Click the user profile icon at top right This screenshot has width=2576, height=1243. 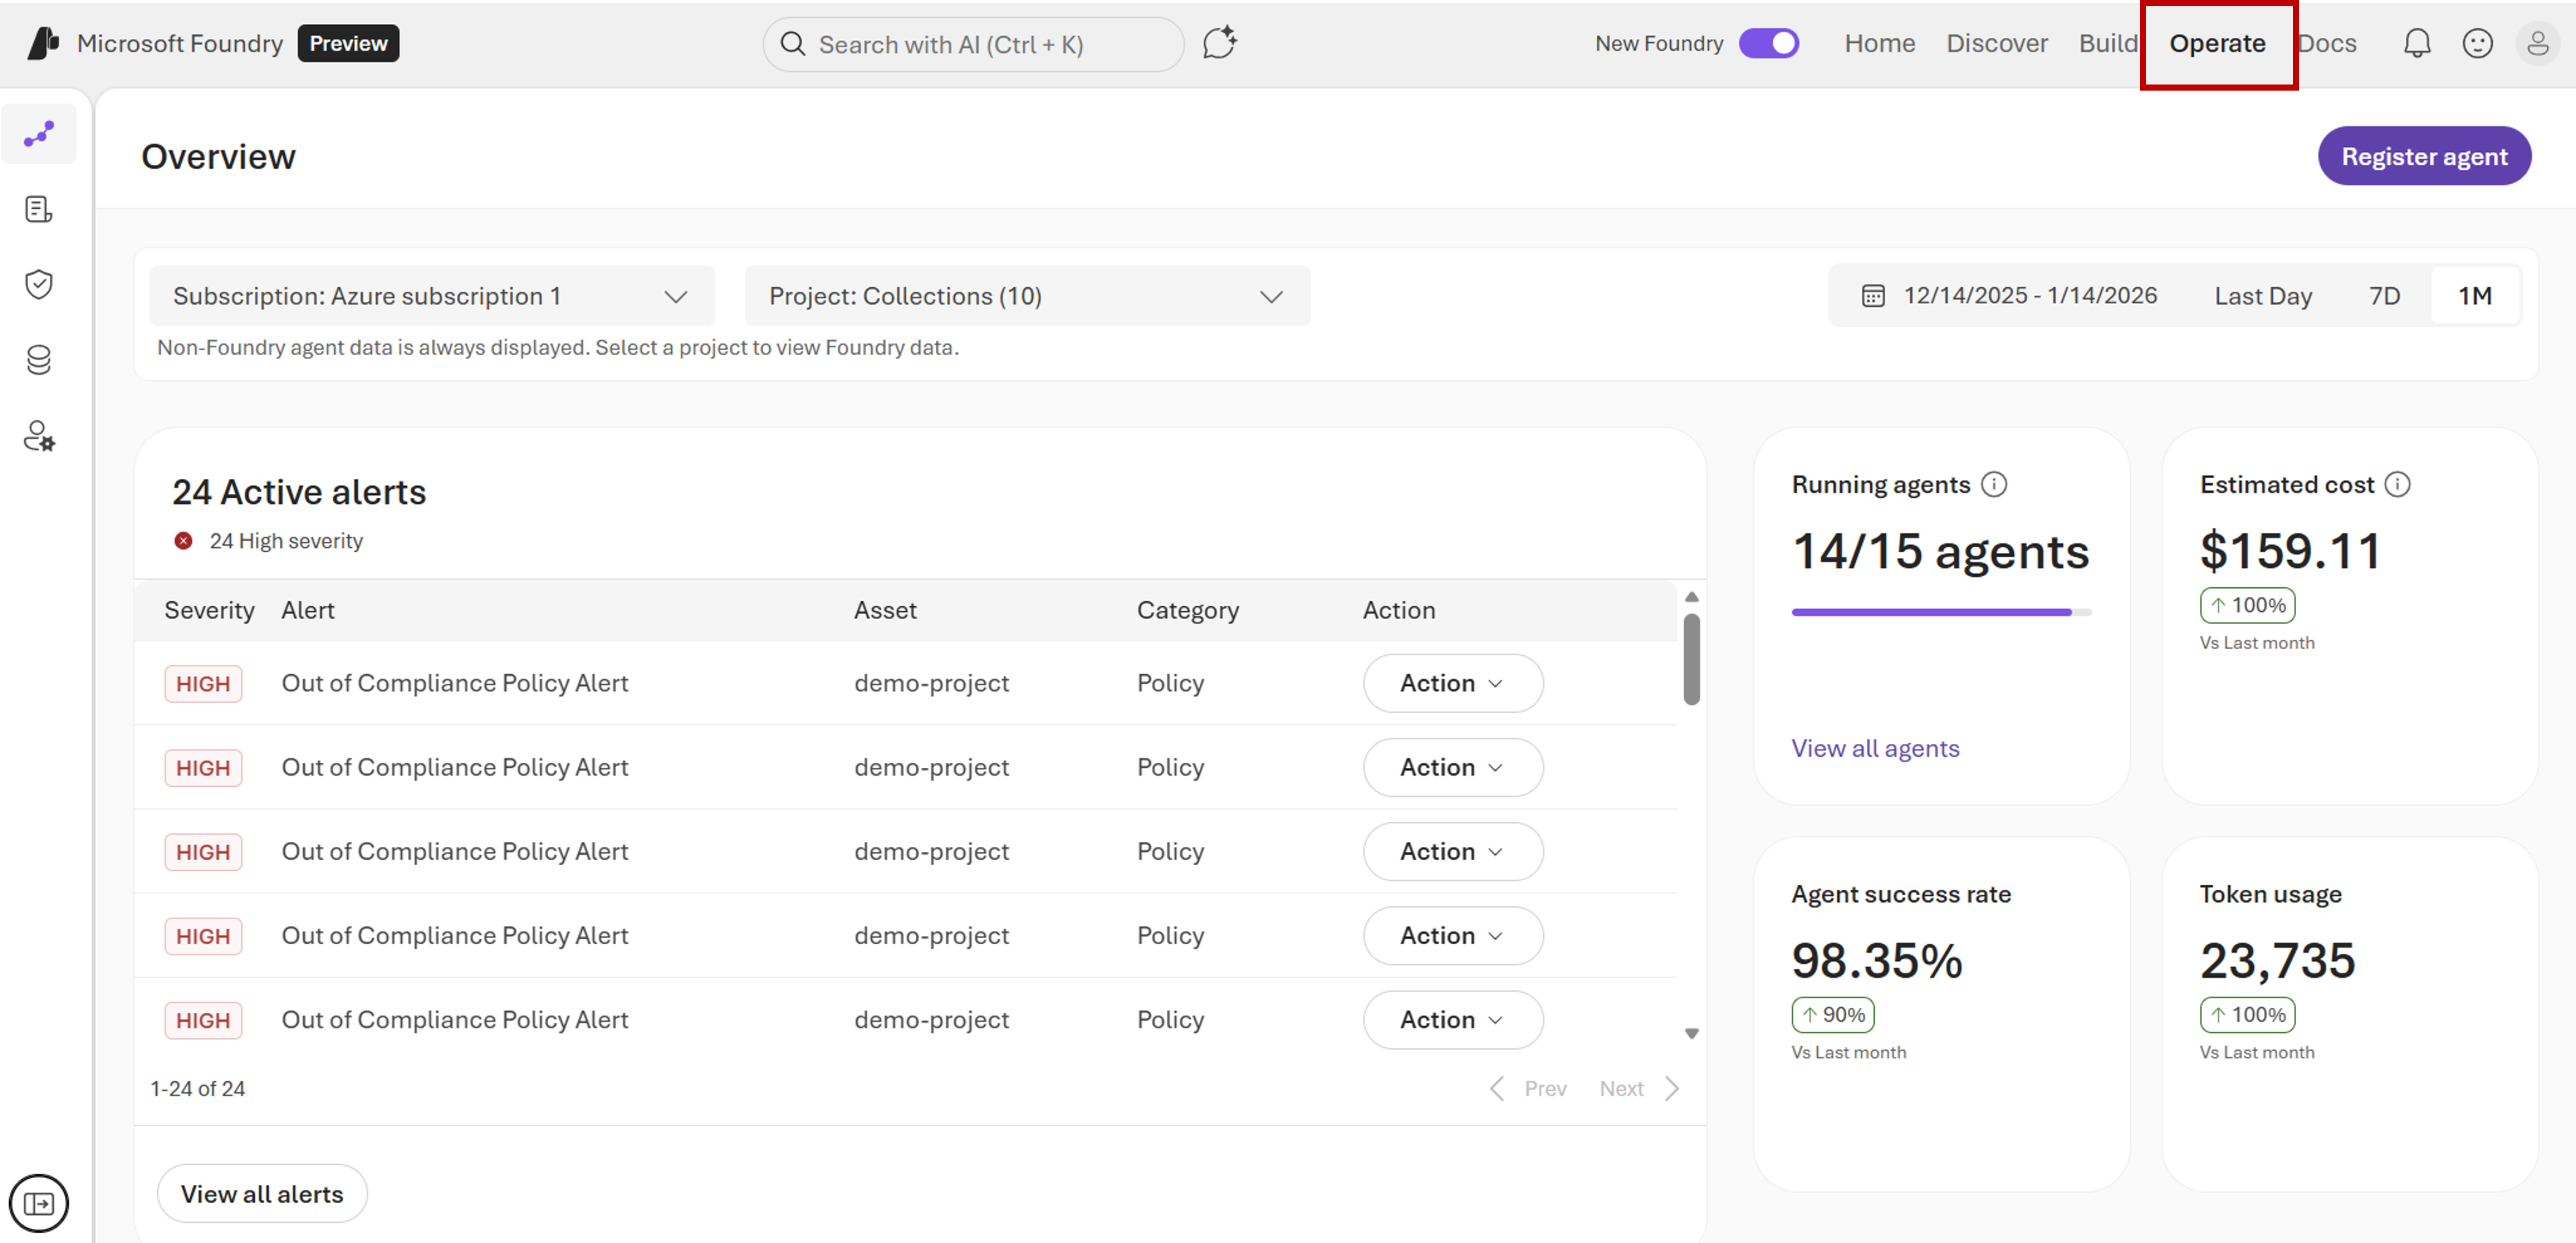pos(2538,43)
